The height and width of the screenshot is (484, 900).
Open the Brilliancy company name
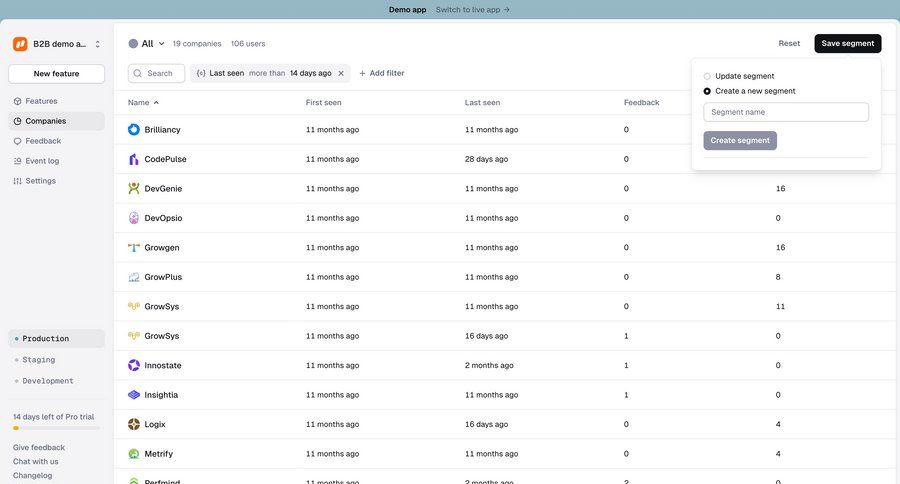tap(162, 130)
